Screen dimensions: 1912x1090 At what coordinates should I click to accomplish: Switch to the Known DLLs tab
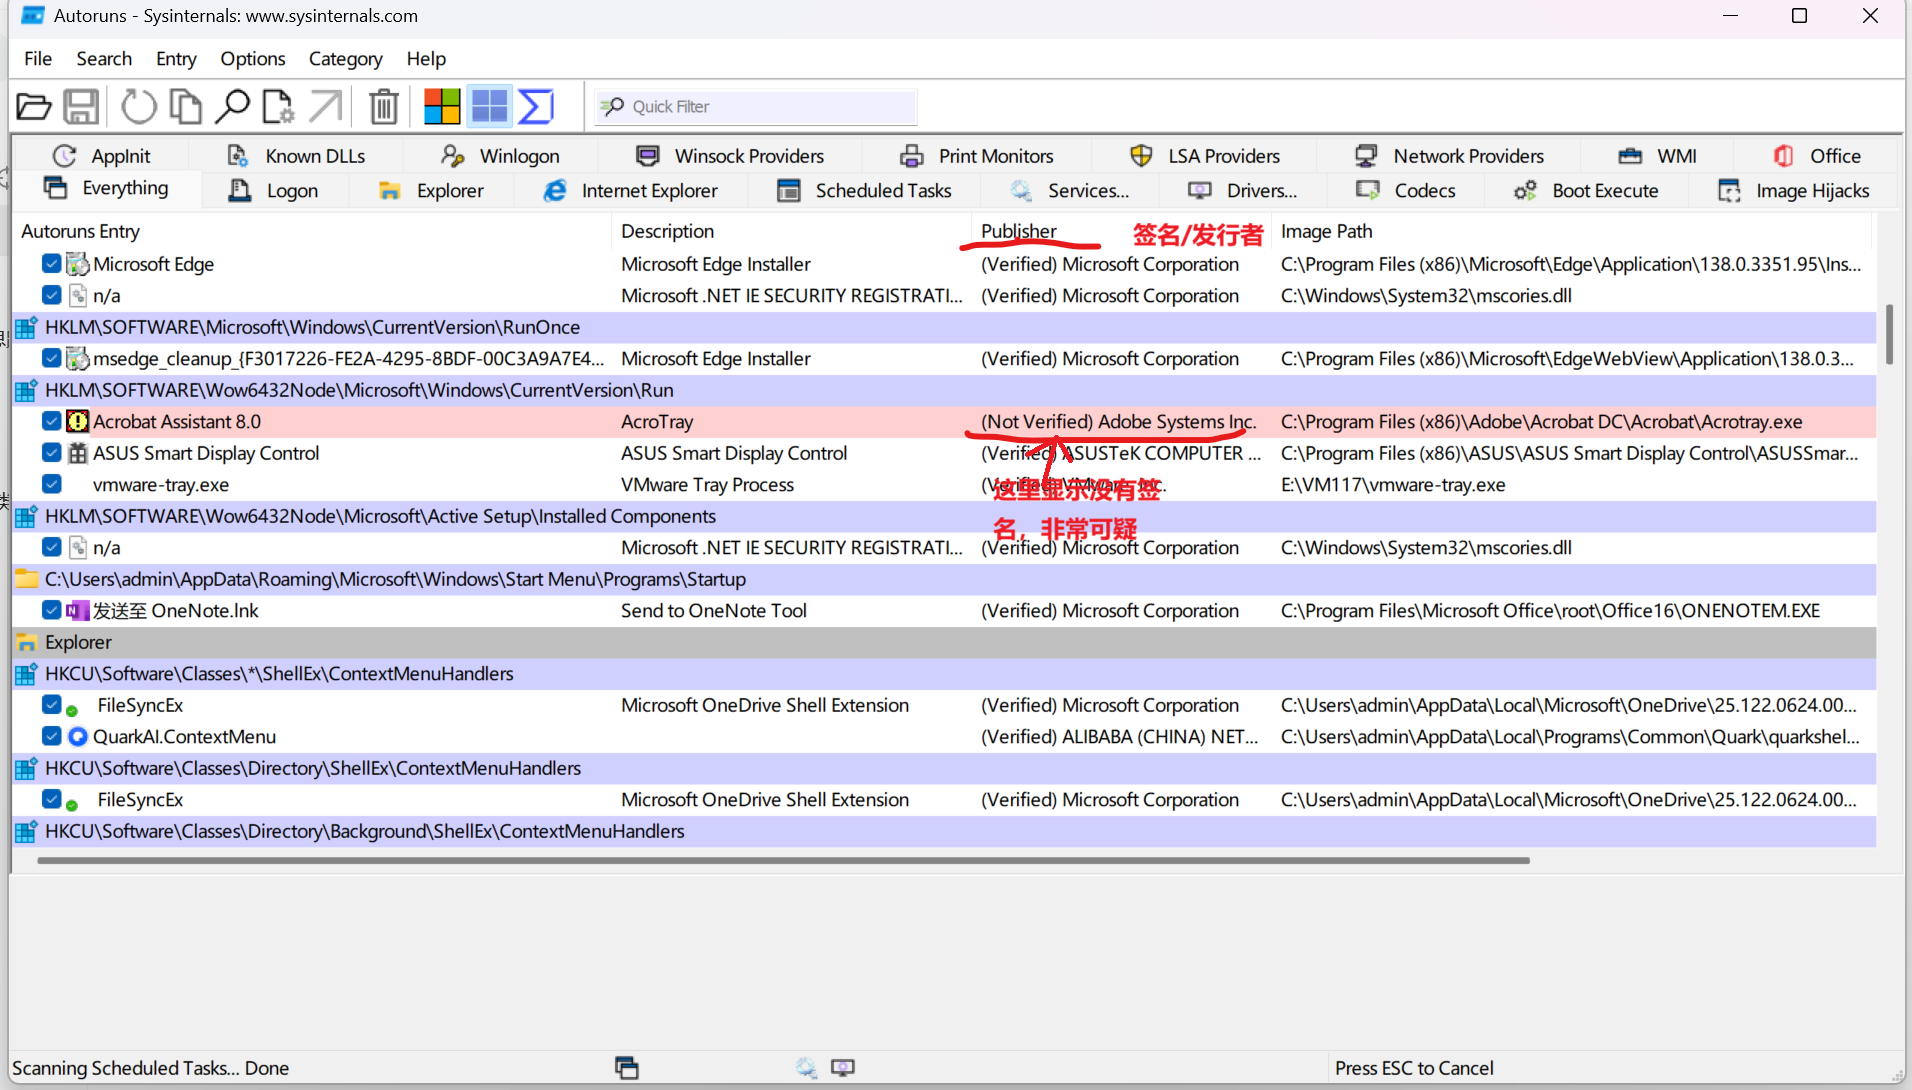pos(296,156)
